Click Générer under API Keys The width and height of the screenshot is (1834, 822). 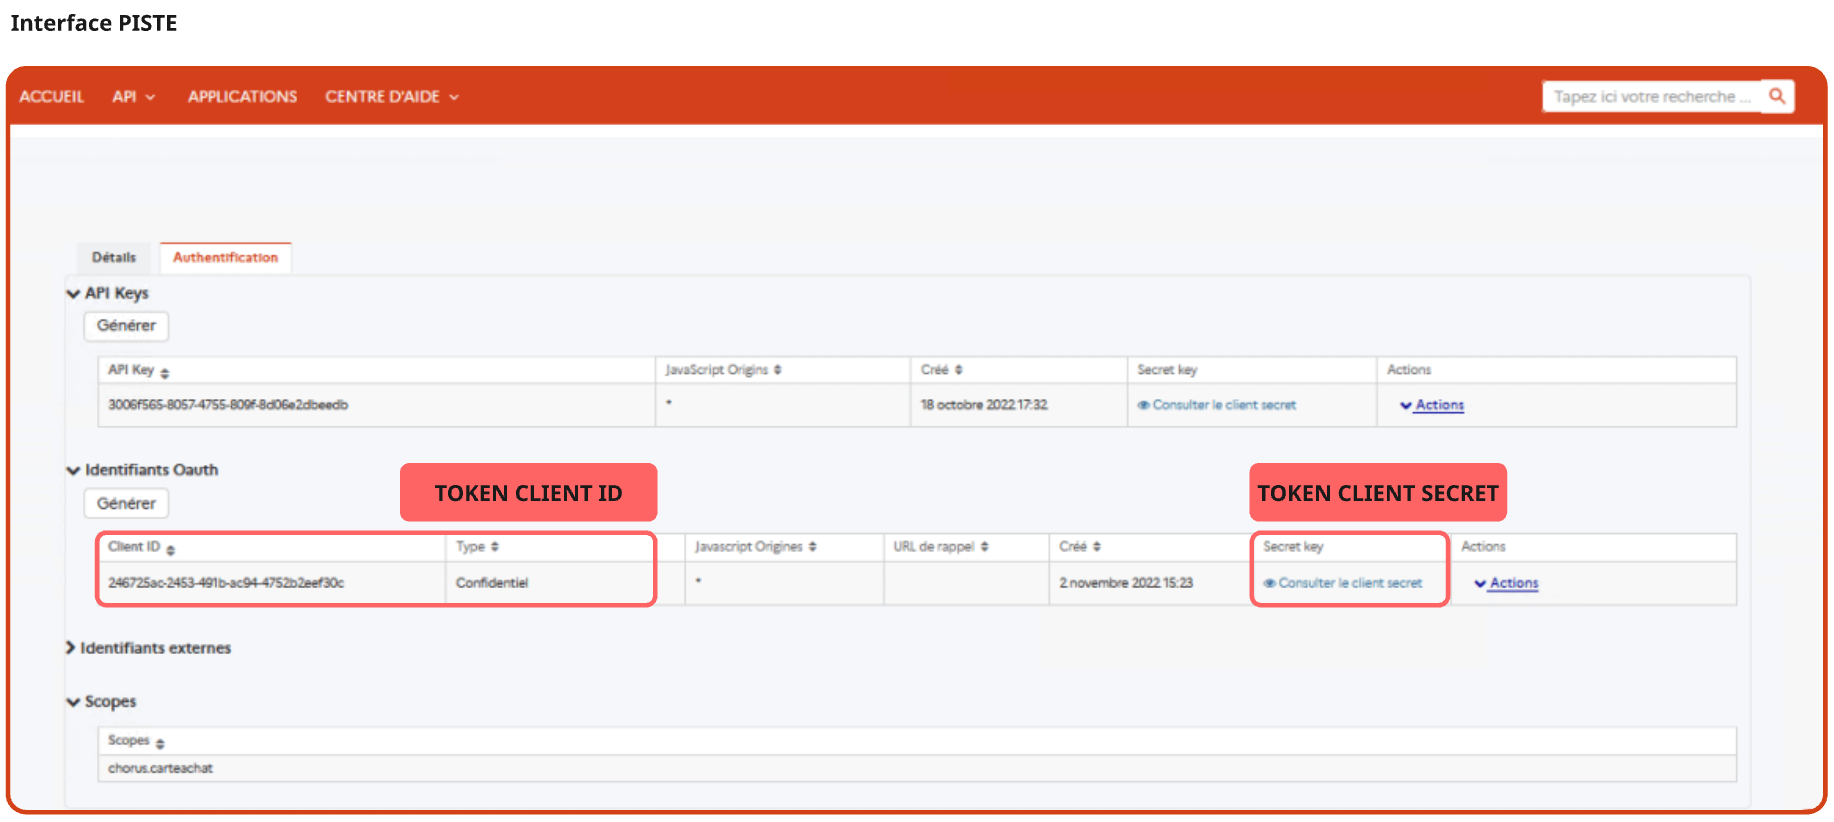coord(126,326)
